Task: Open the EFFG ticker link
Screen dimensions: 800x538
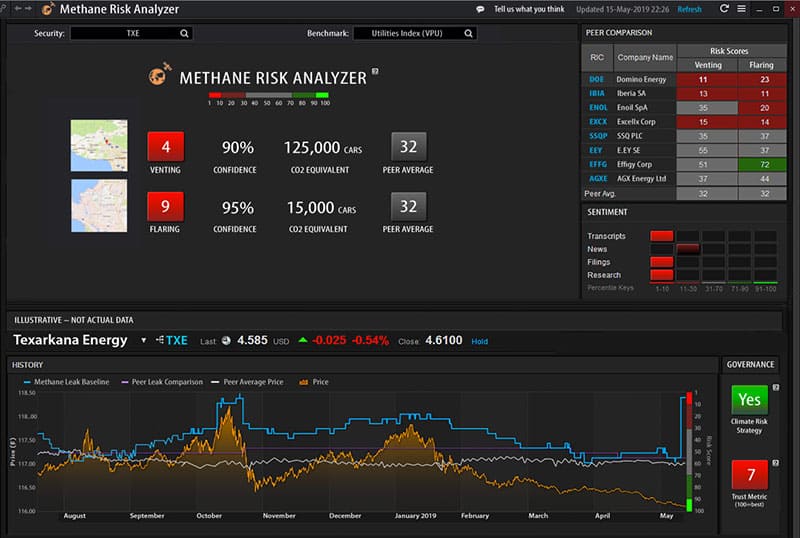Action: click(x=598, y=164)
